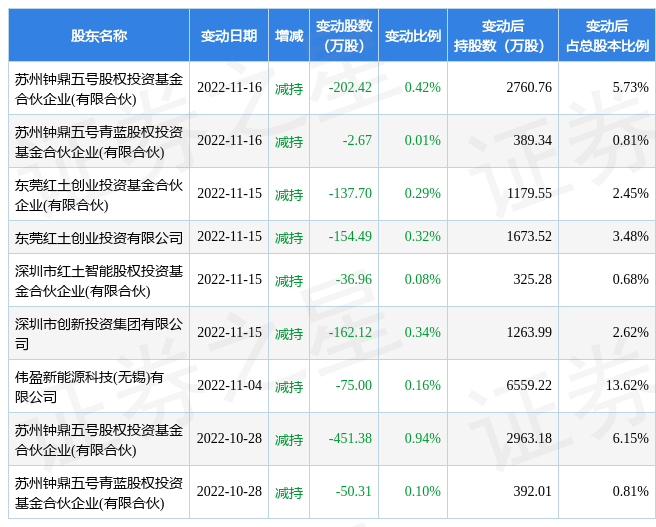The height and width of the screenshot is (527, 656).
Task: Click shareholder 深圳市创新投资集团有限公司 name
Action: pos(99,333)
